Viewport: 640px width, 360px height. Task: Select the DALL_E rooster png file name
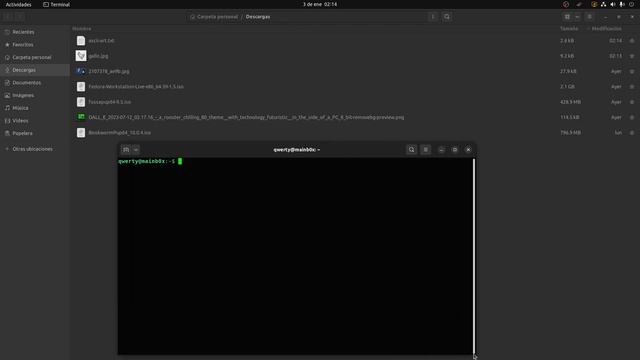(246, 117)
